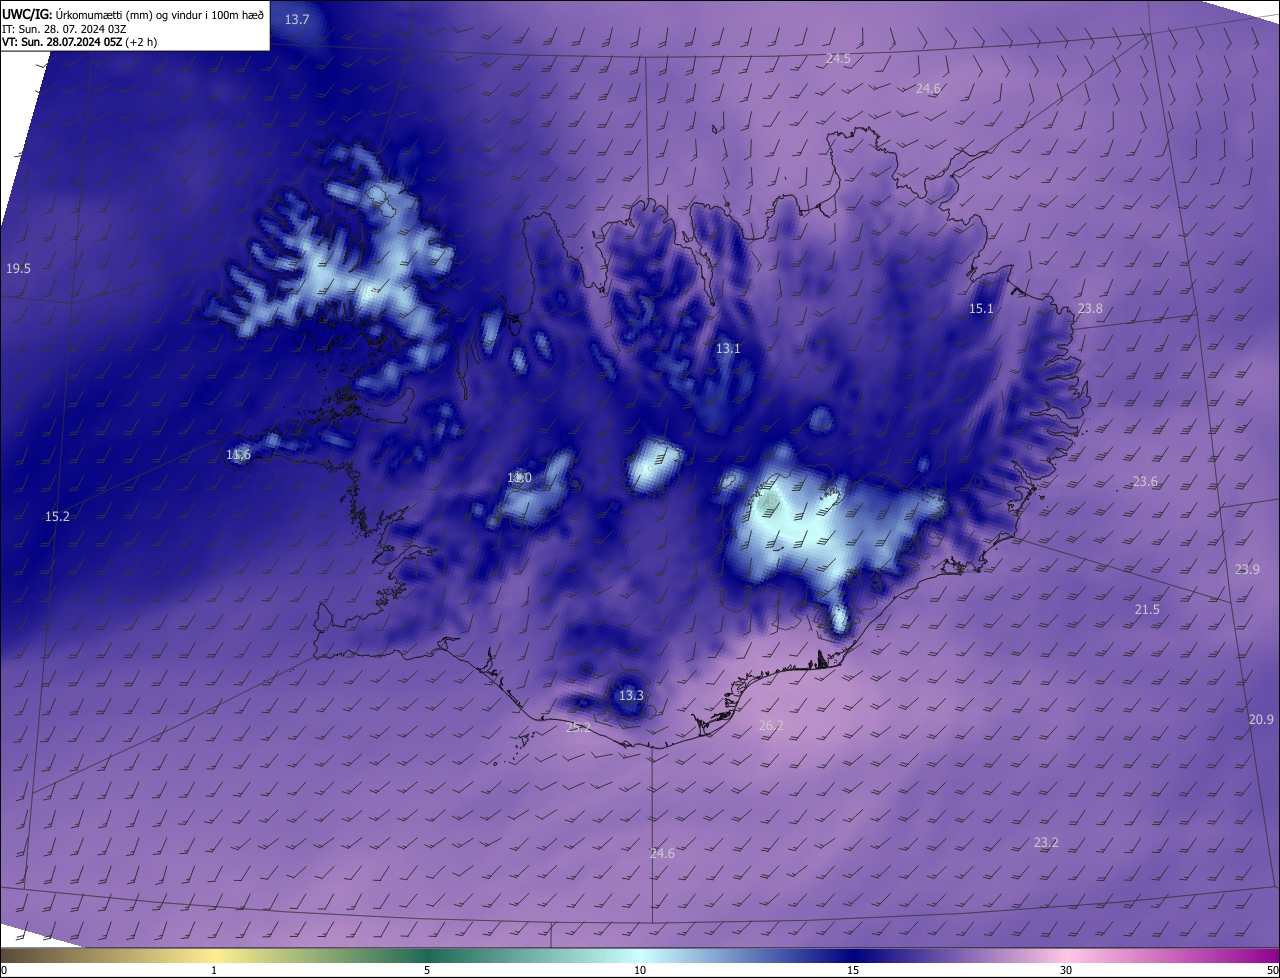Click the 24.5 value label
1280x978 pixels.
click(838, 59)
